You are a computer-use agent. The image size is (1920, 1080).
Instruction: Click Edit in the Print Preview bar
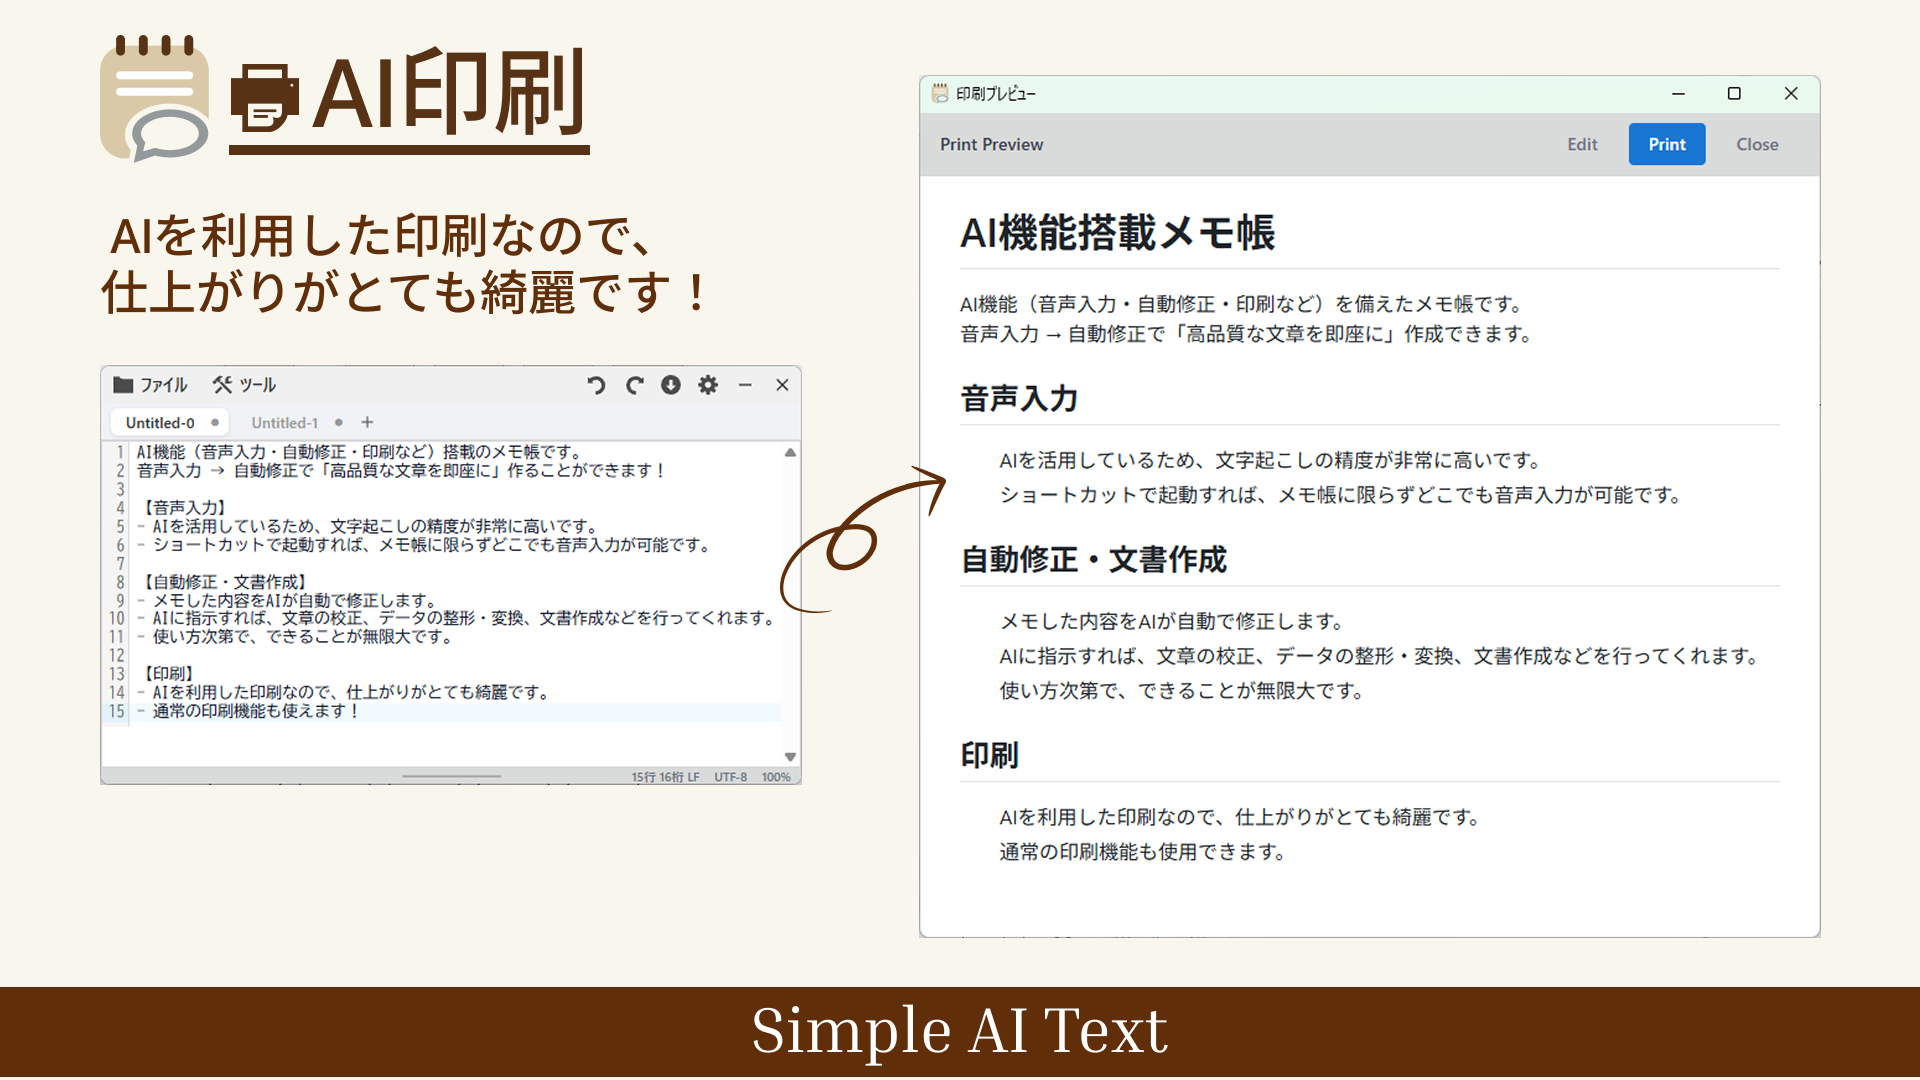point(1582,144)
